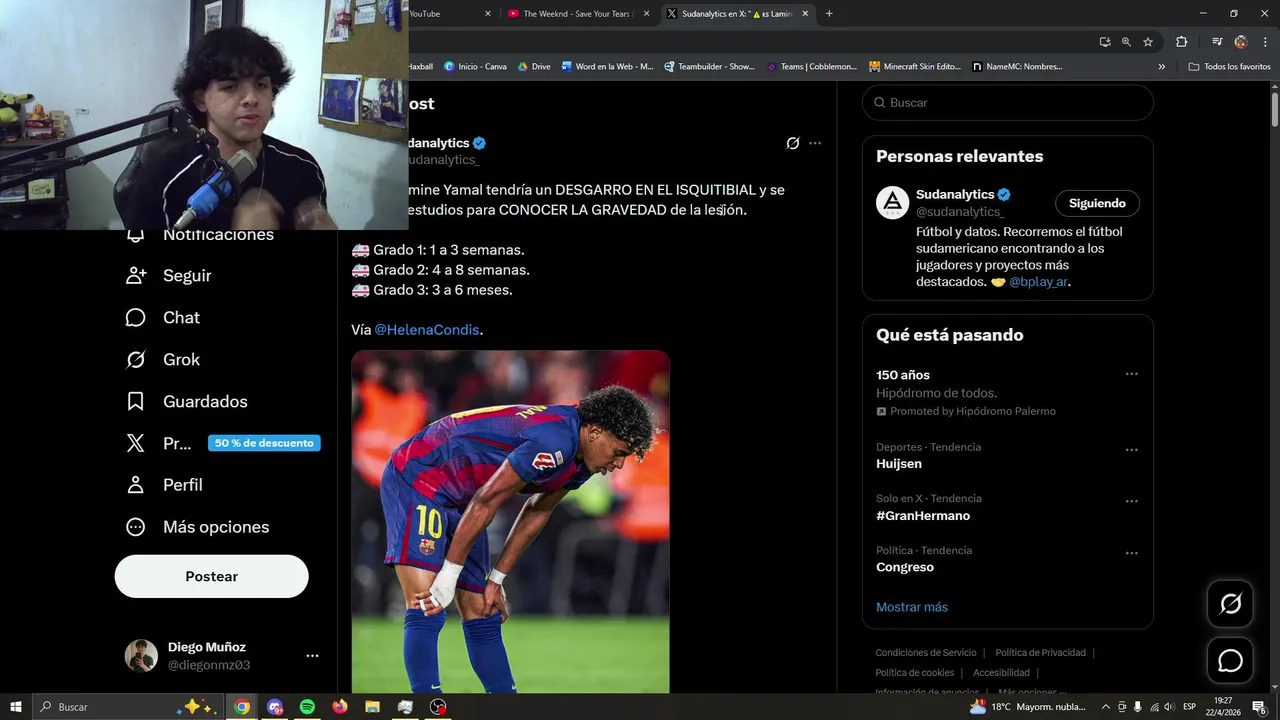Image resolution: width=1280 pixels, height=720 pixels.
Task: Open the Chrome three-dot menu
Action: click(x=1263, y=42)
